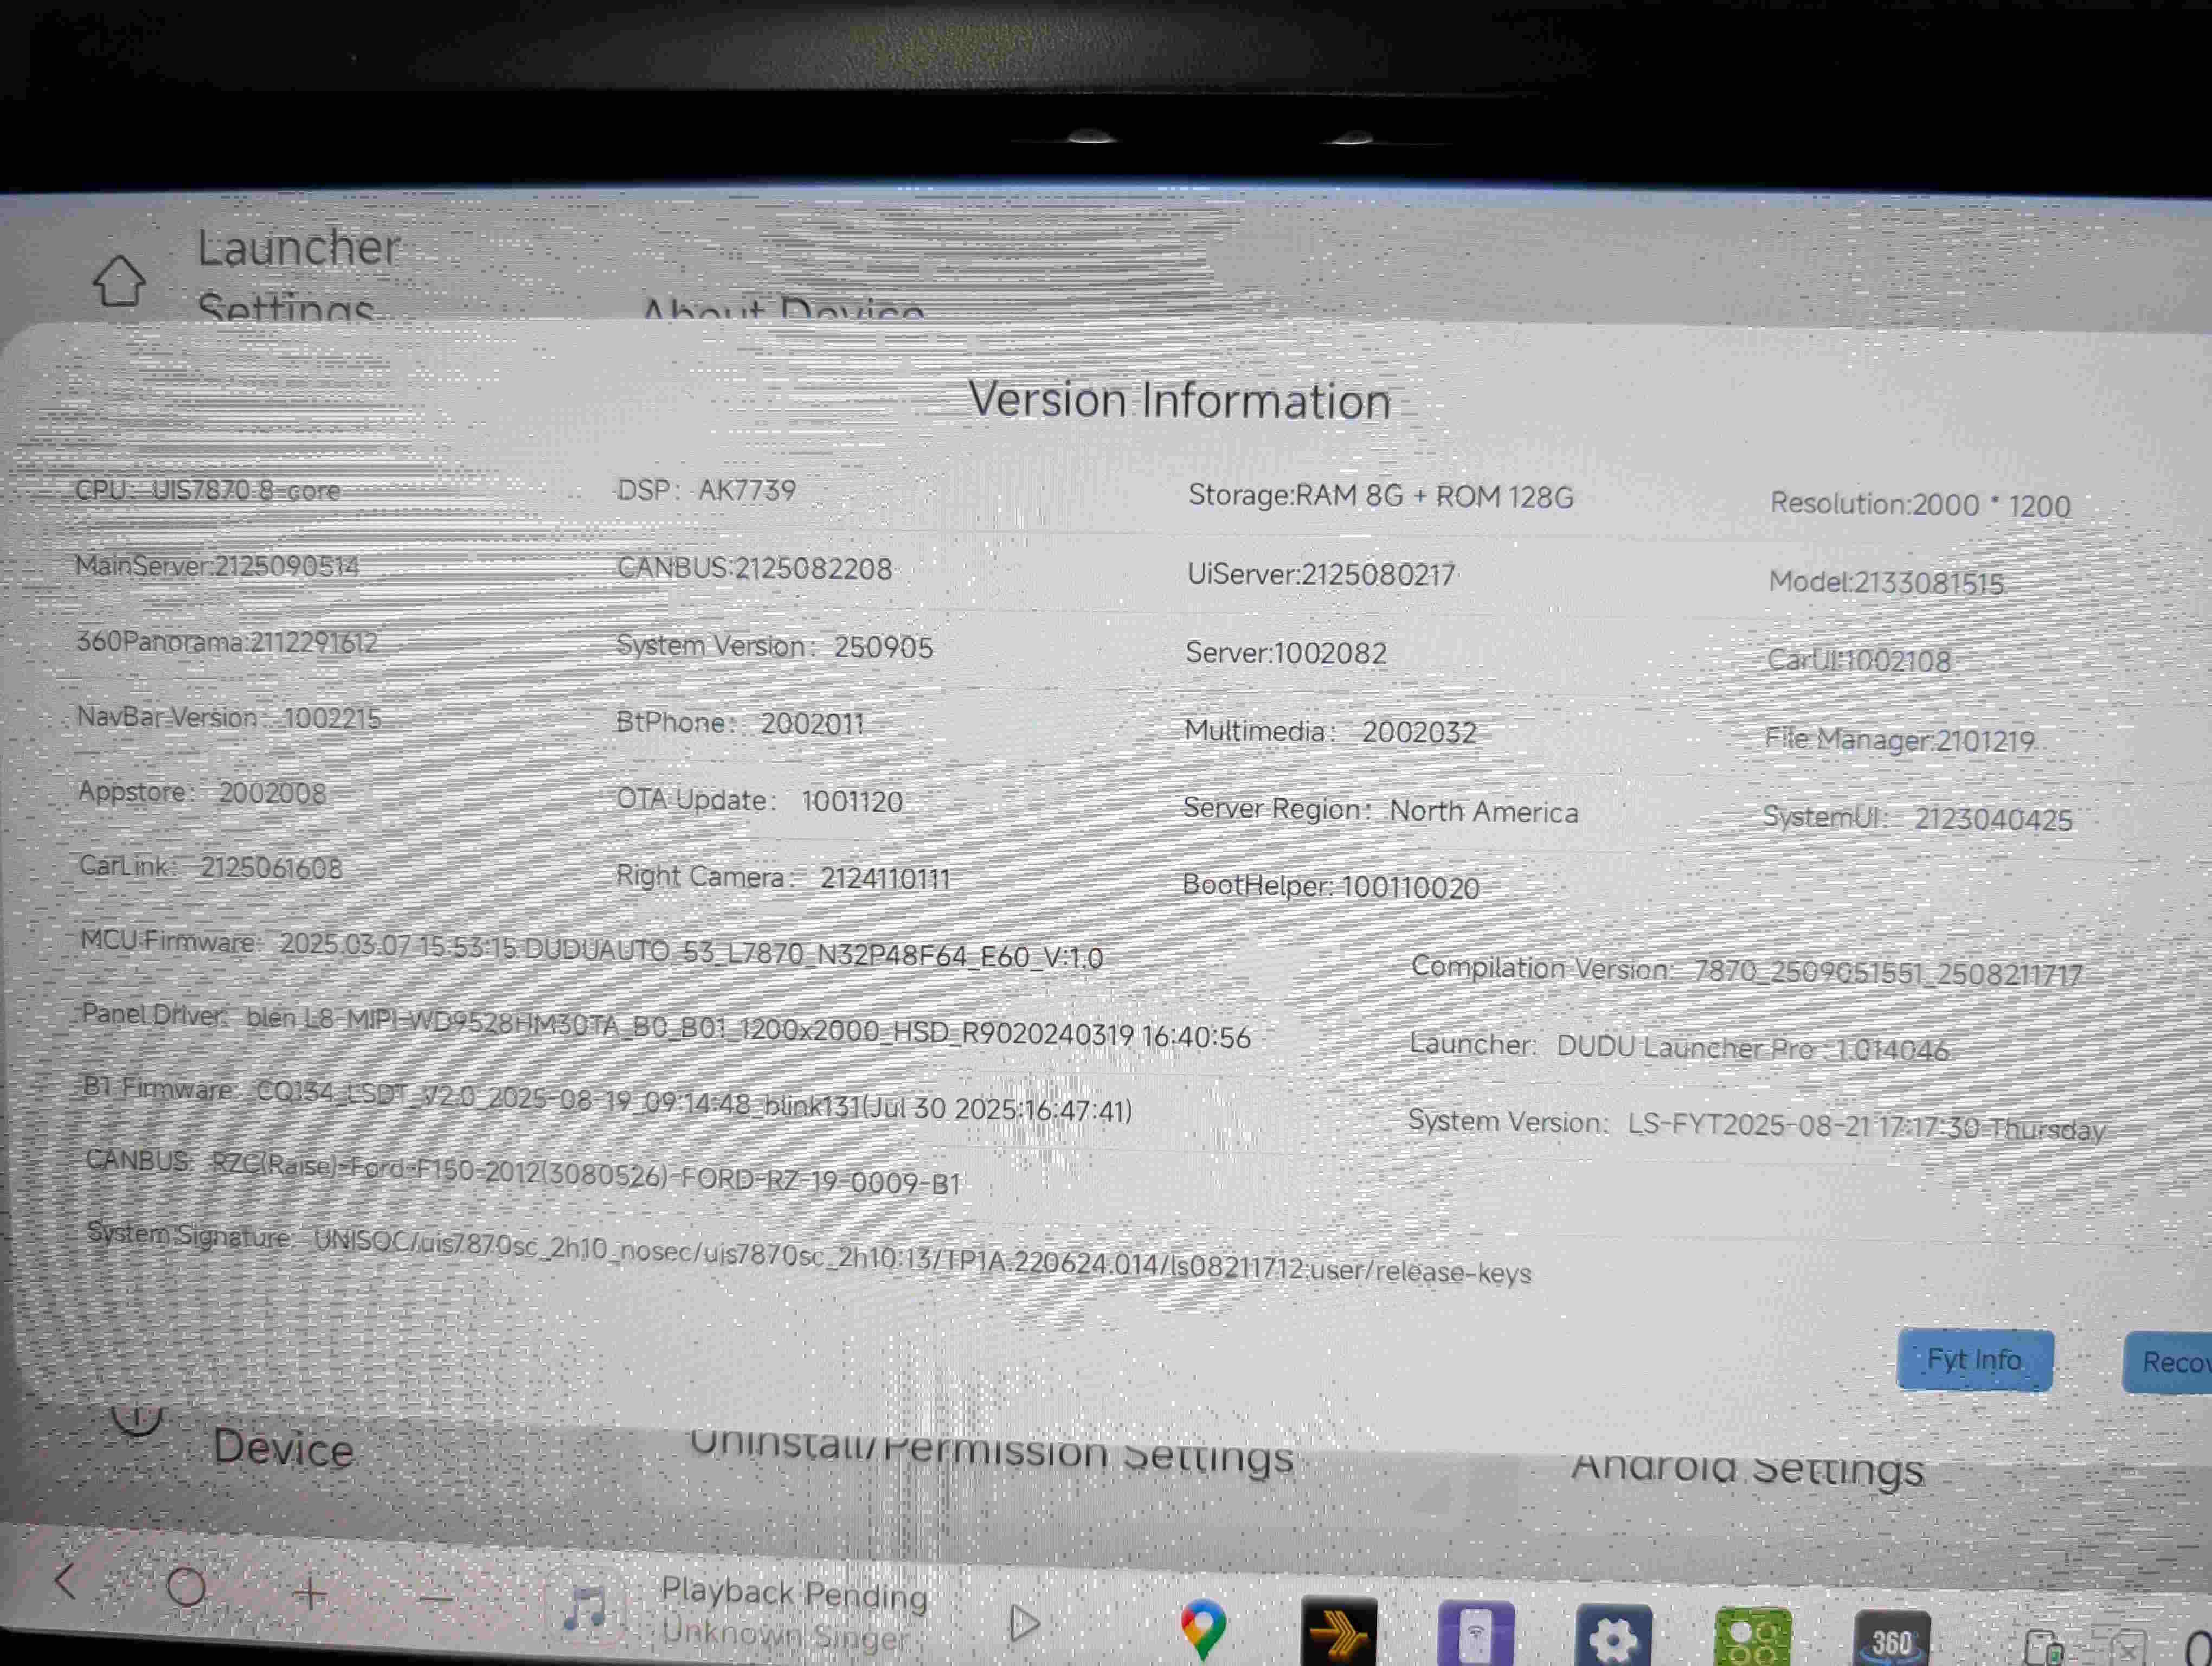Start playback with the play triangle
Screen dimensions: 2212x1666
(x=1024, y=1622)
